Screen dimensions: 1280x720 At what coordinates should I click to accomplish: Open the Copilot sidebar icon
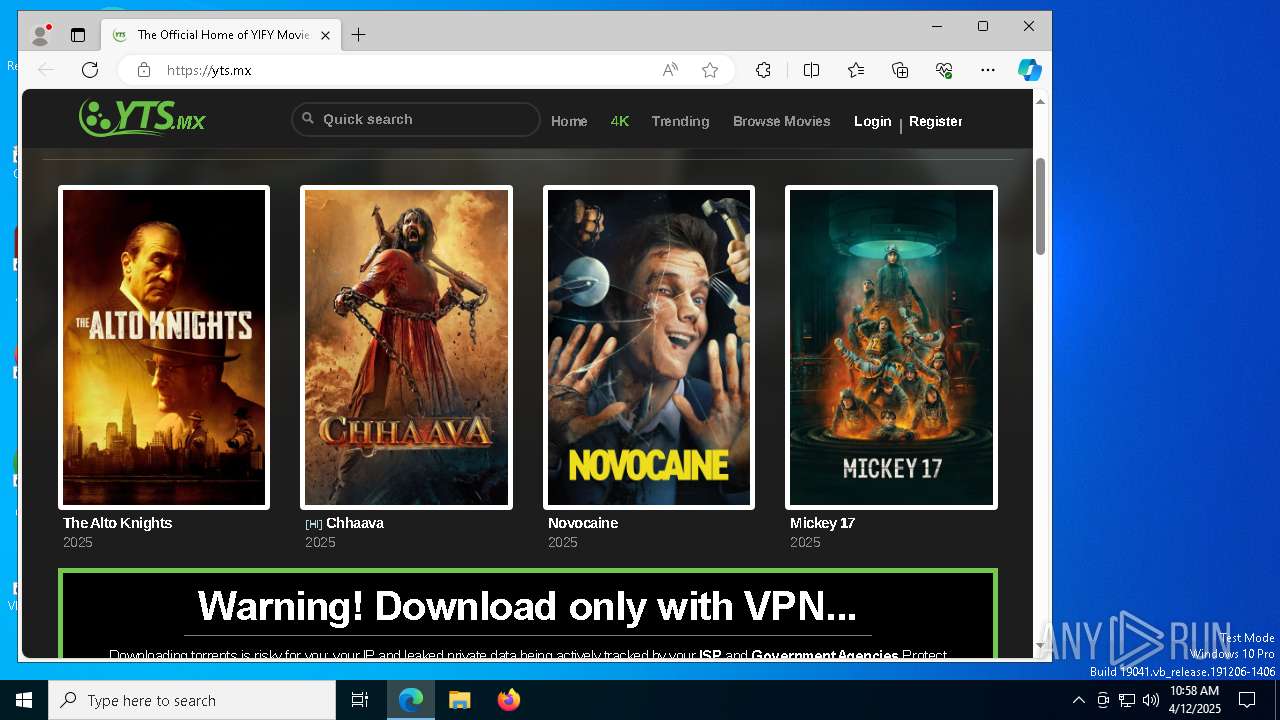pyautogui.click(x=1030, y=70)
